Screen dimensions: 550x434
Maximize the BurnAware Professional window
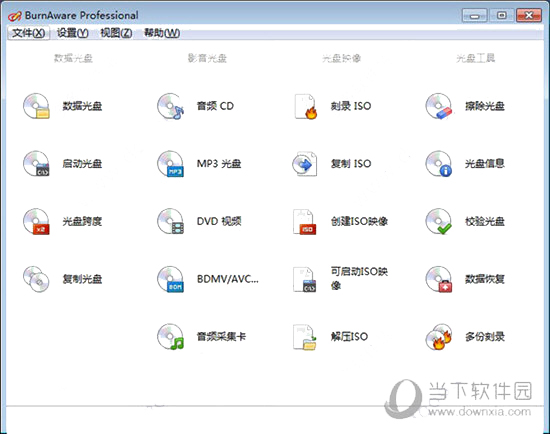pos(502,15)
